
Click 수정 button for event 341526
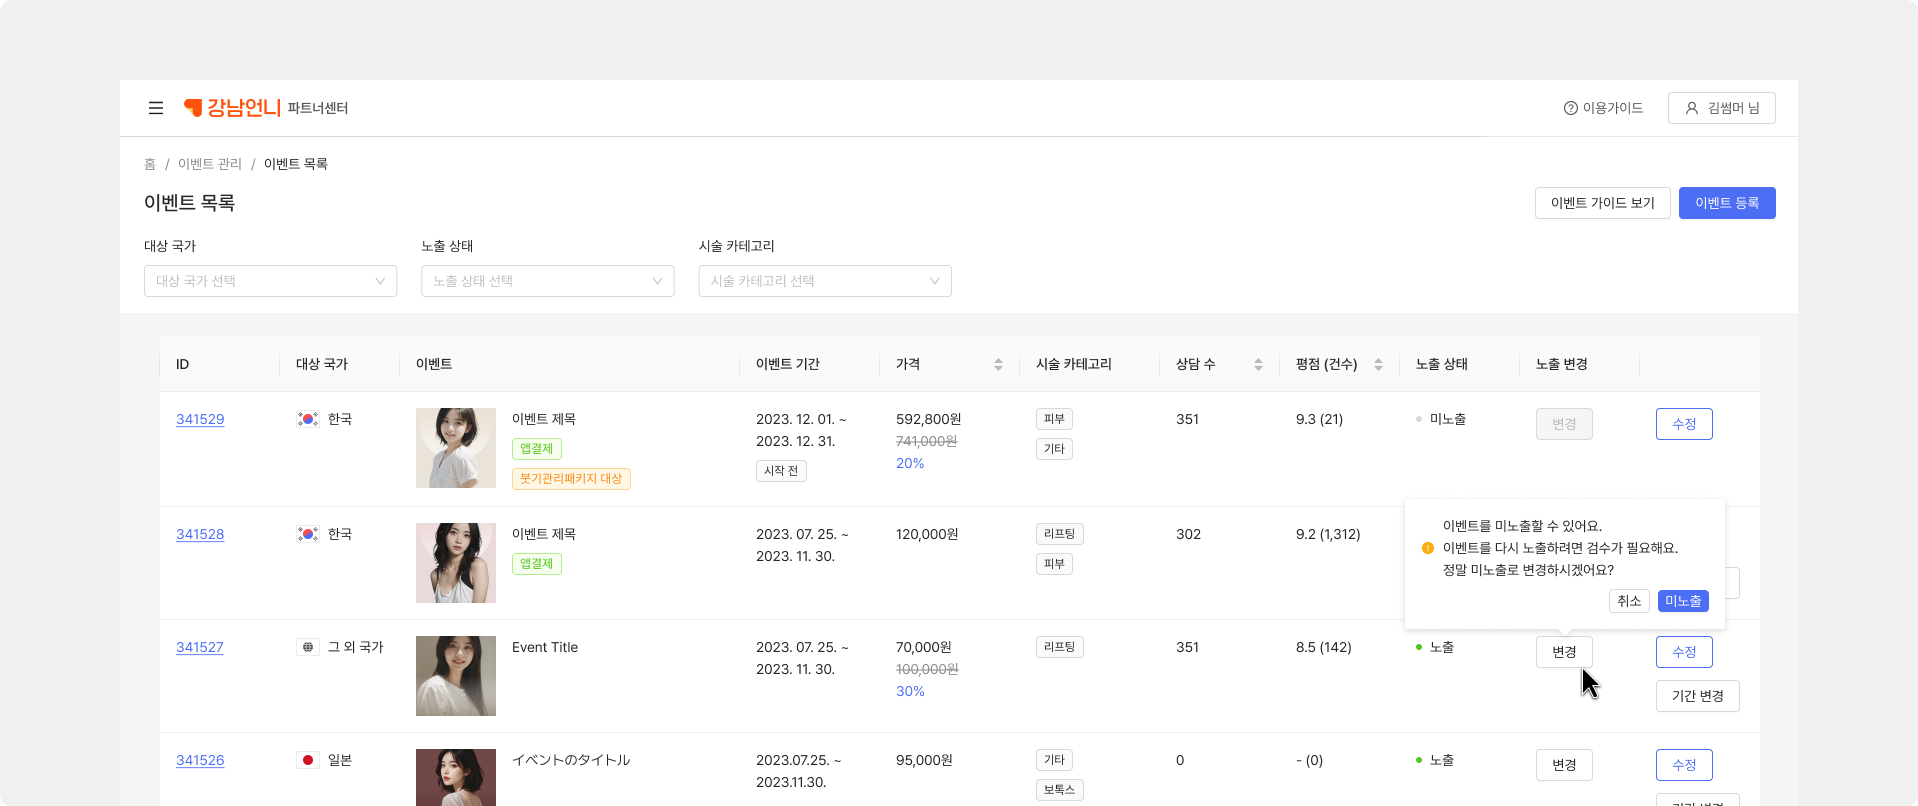pos(1684,765)
